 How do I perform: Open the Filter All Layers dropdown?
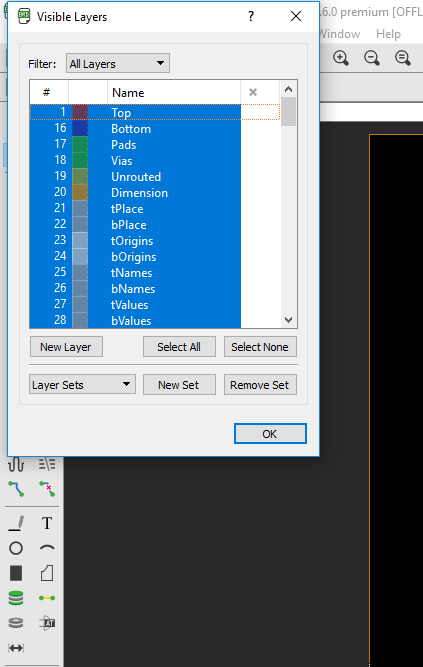click(x=118, y=63)
